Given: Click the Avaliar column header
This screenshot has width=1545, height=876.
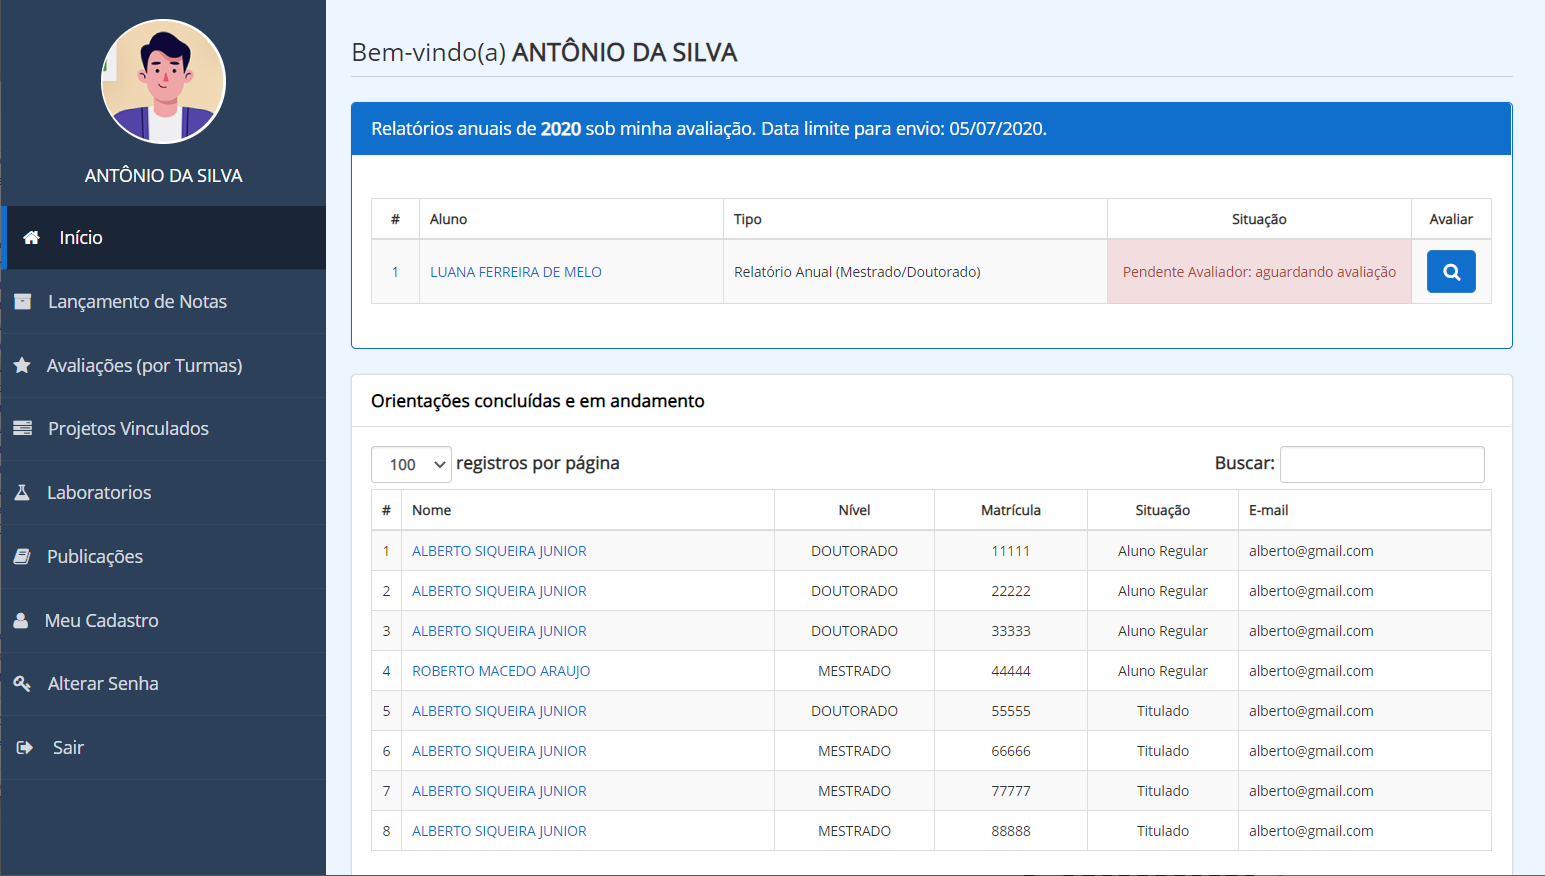Looking at the screenshot, I should click(1451, 219).
